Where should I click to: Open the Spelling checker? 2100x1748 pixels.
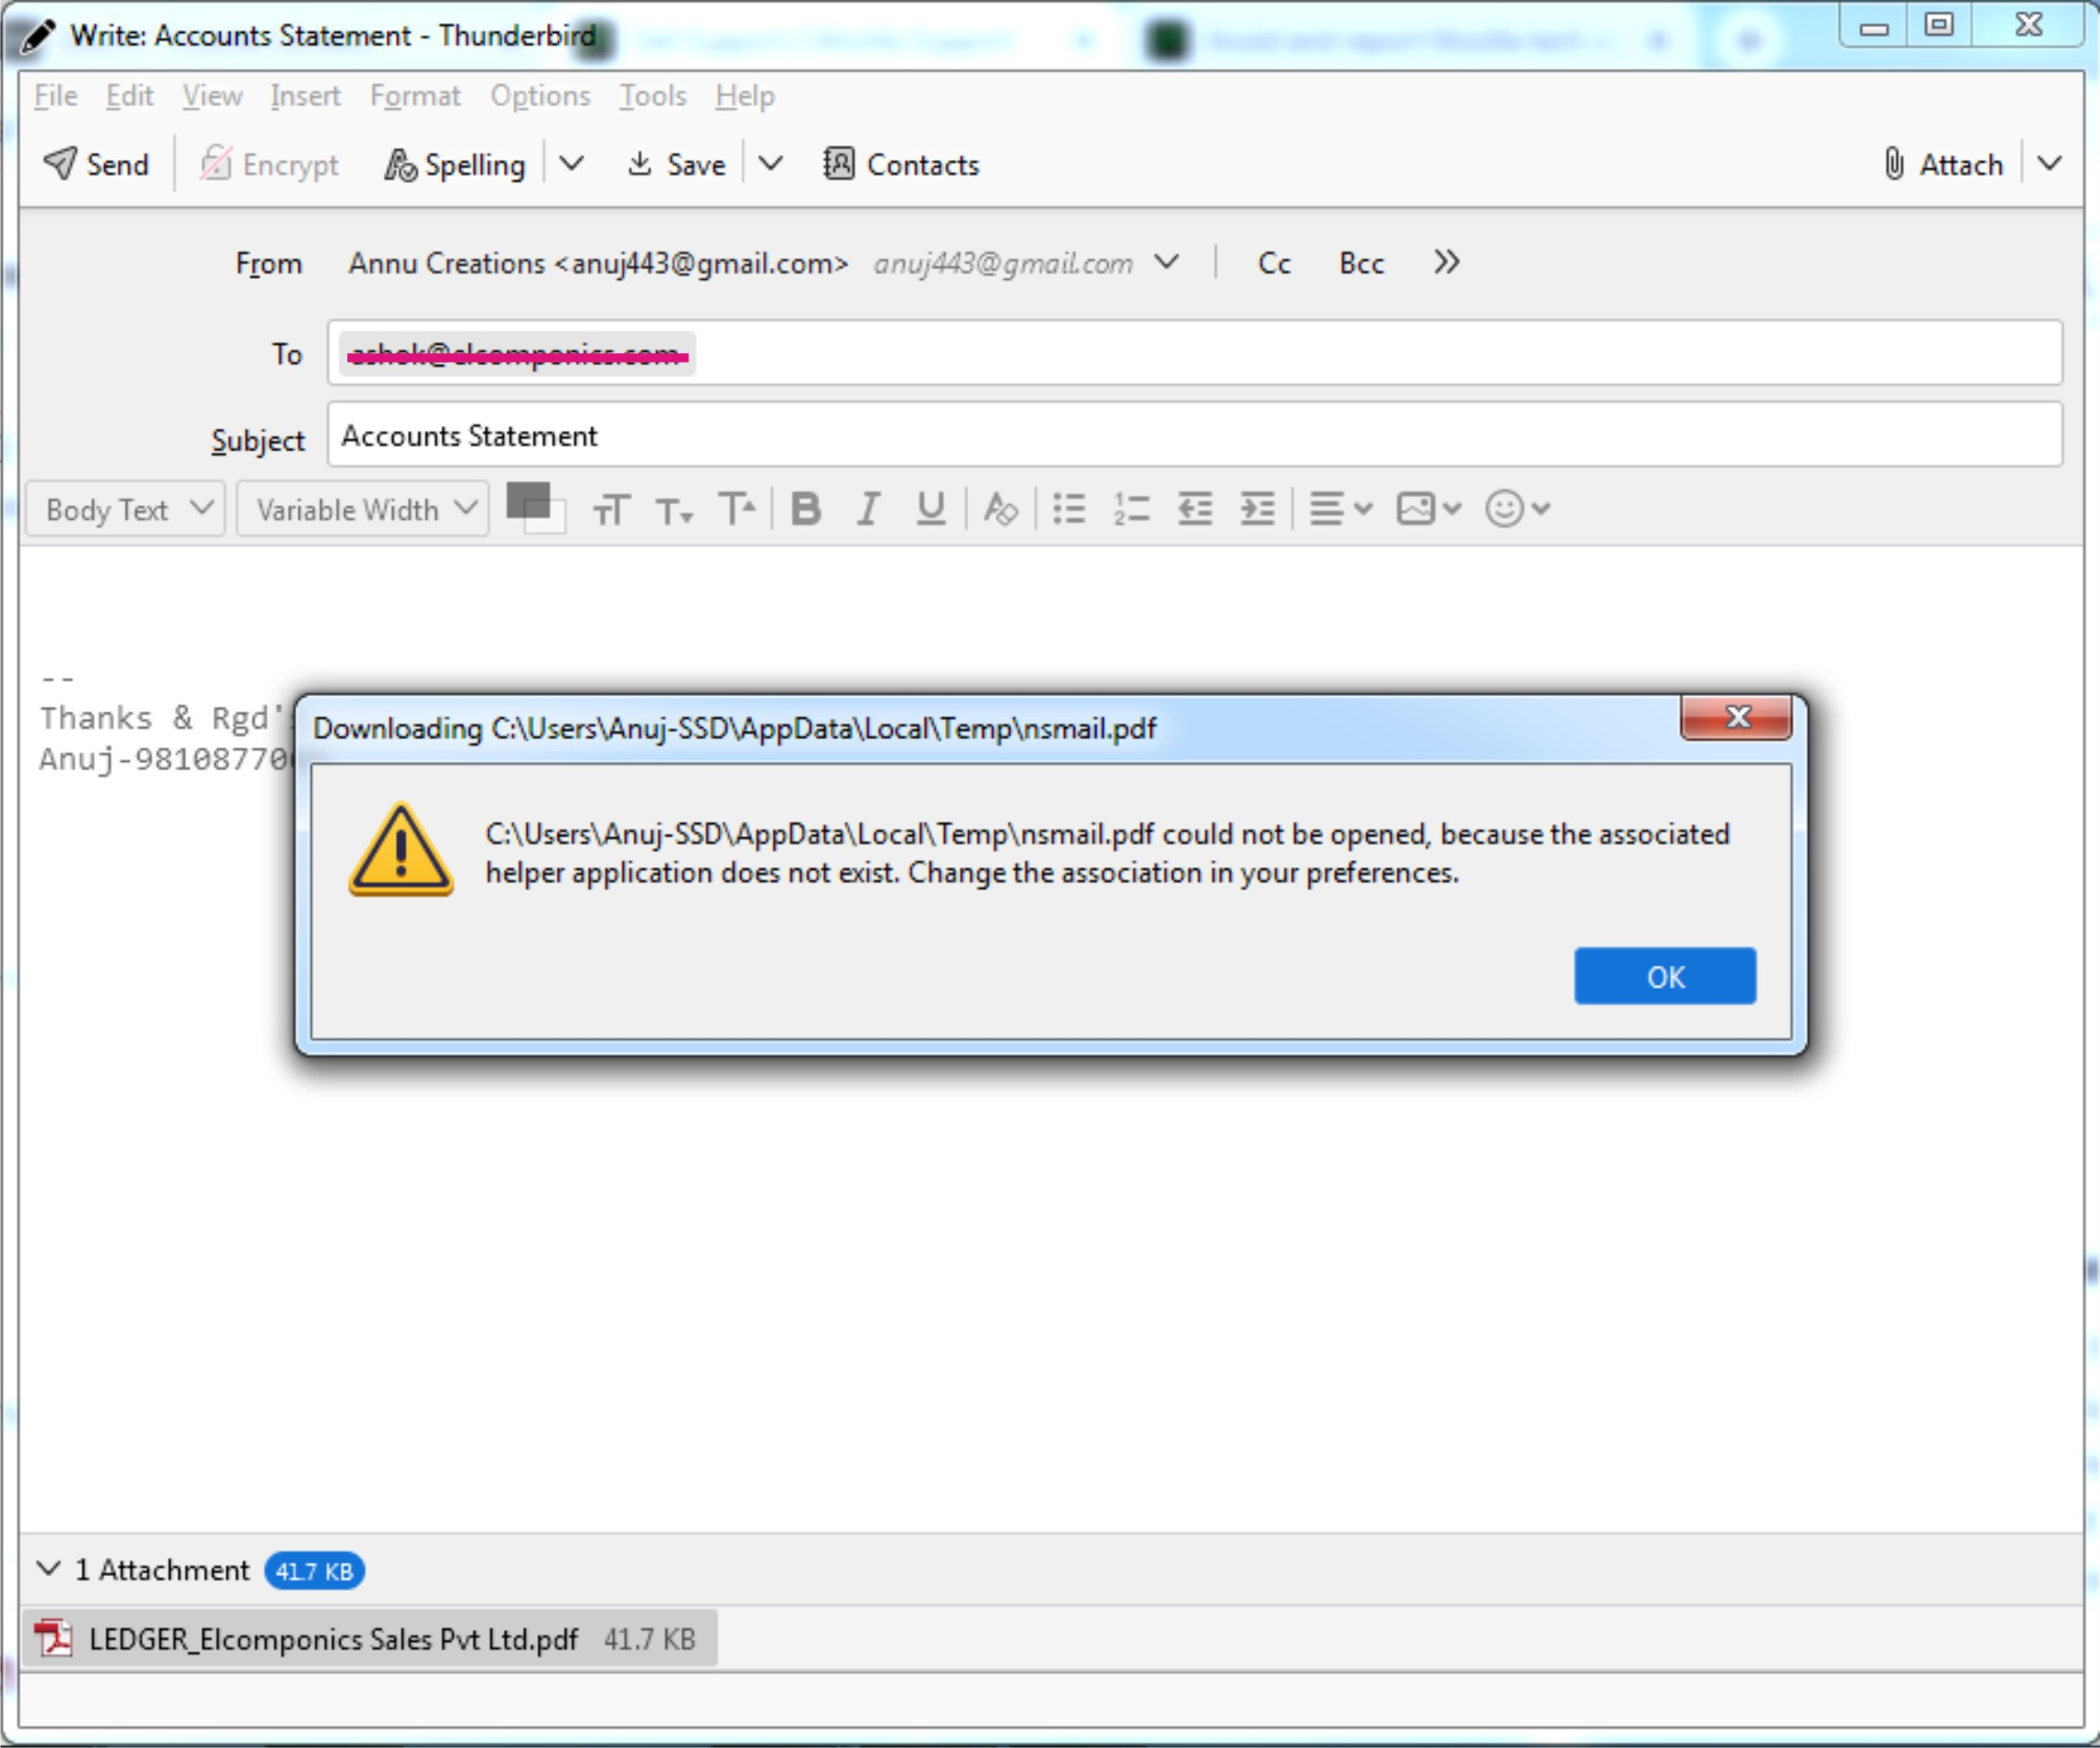[455, 164]
